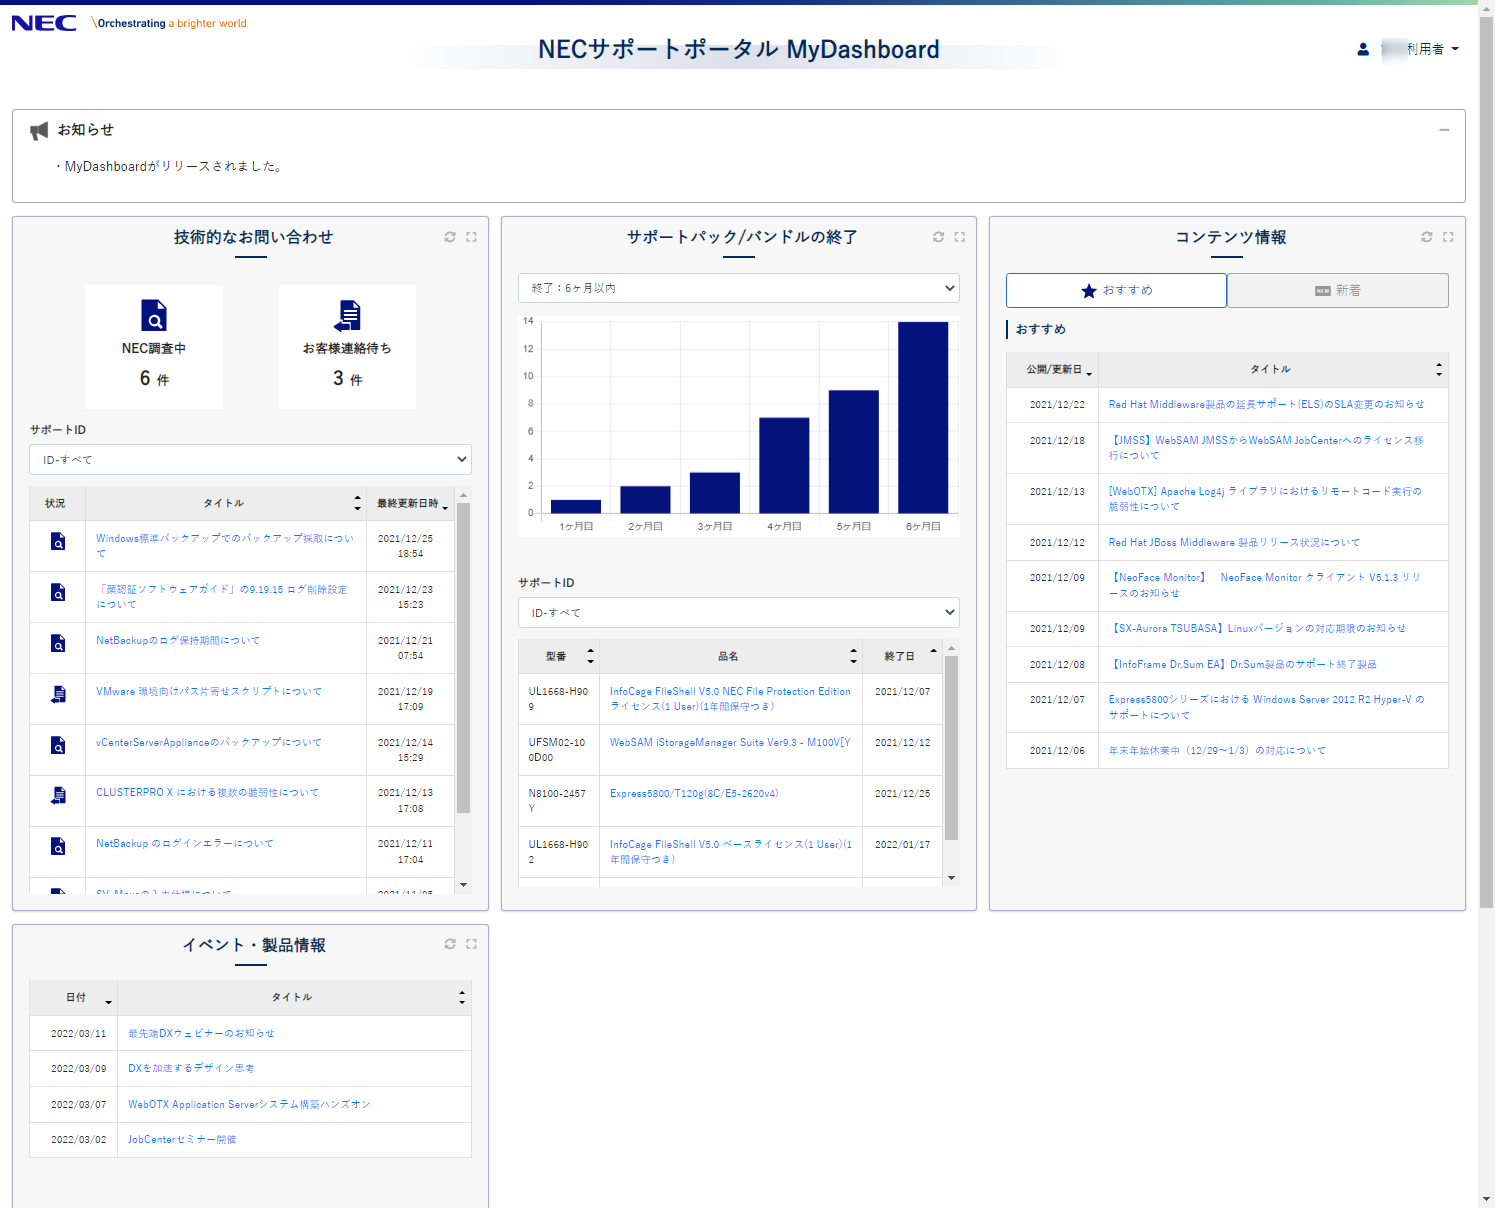Viewport: 1495px width, 1208px height.
Task: Open Red Hat Middleware ELS SLA notice
Action: 1266,404
